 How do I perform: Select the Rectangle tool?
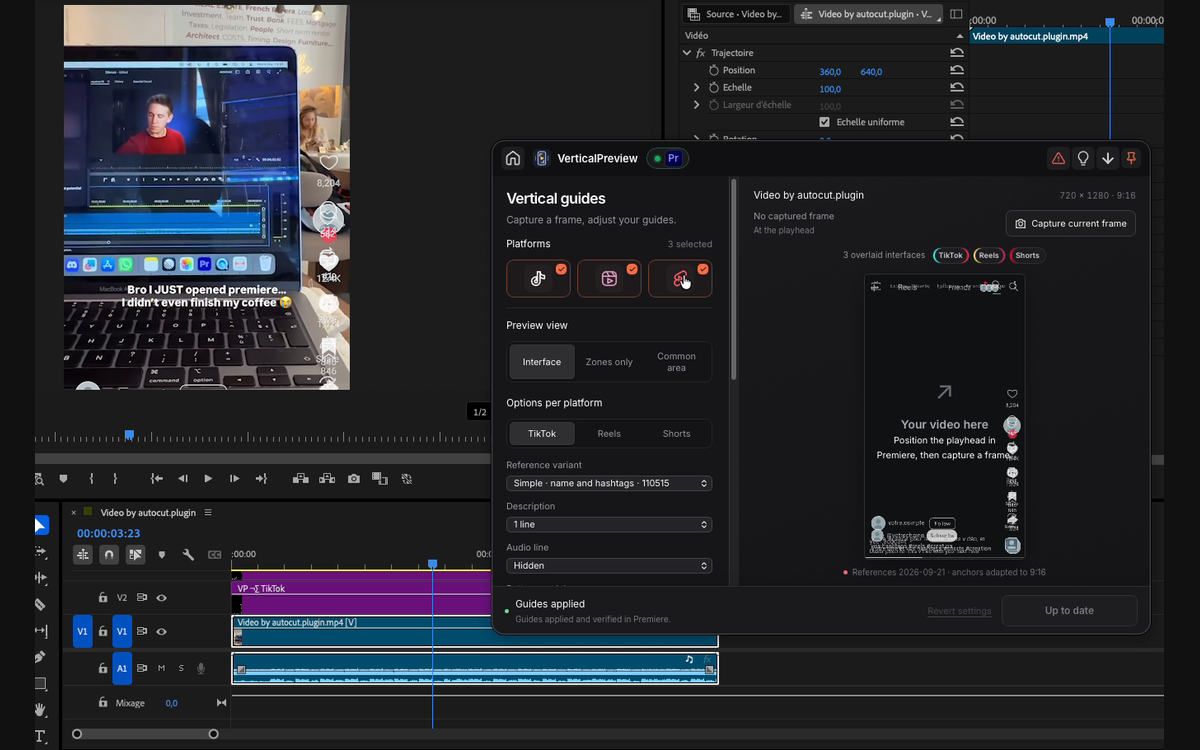[x=41, y=684]
